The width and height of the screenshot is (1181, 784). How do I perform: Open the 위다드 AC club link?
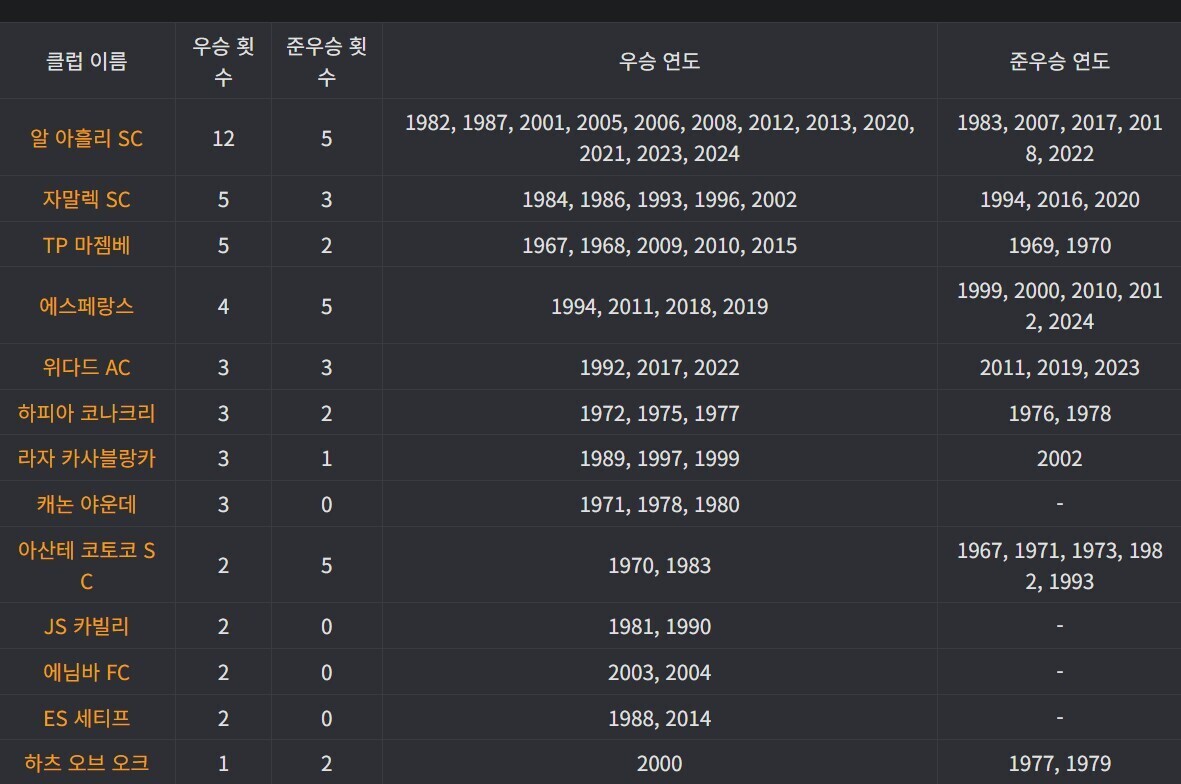pos(87,368)
